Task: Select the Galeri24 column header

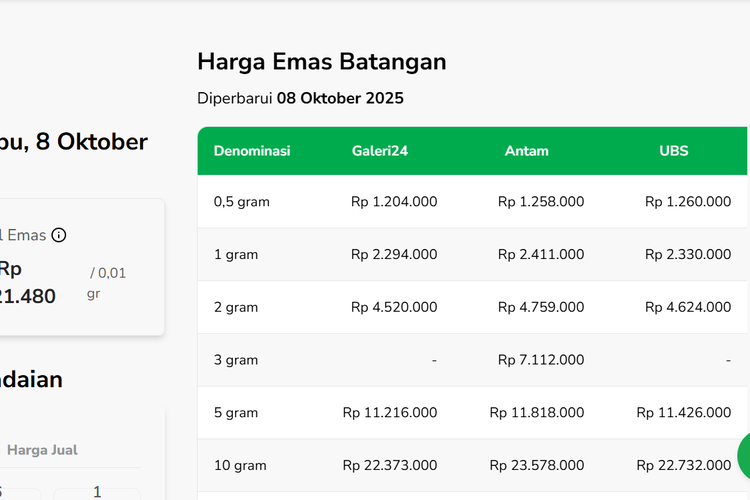Action: (379, 151)
